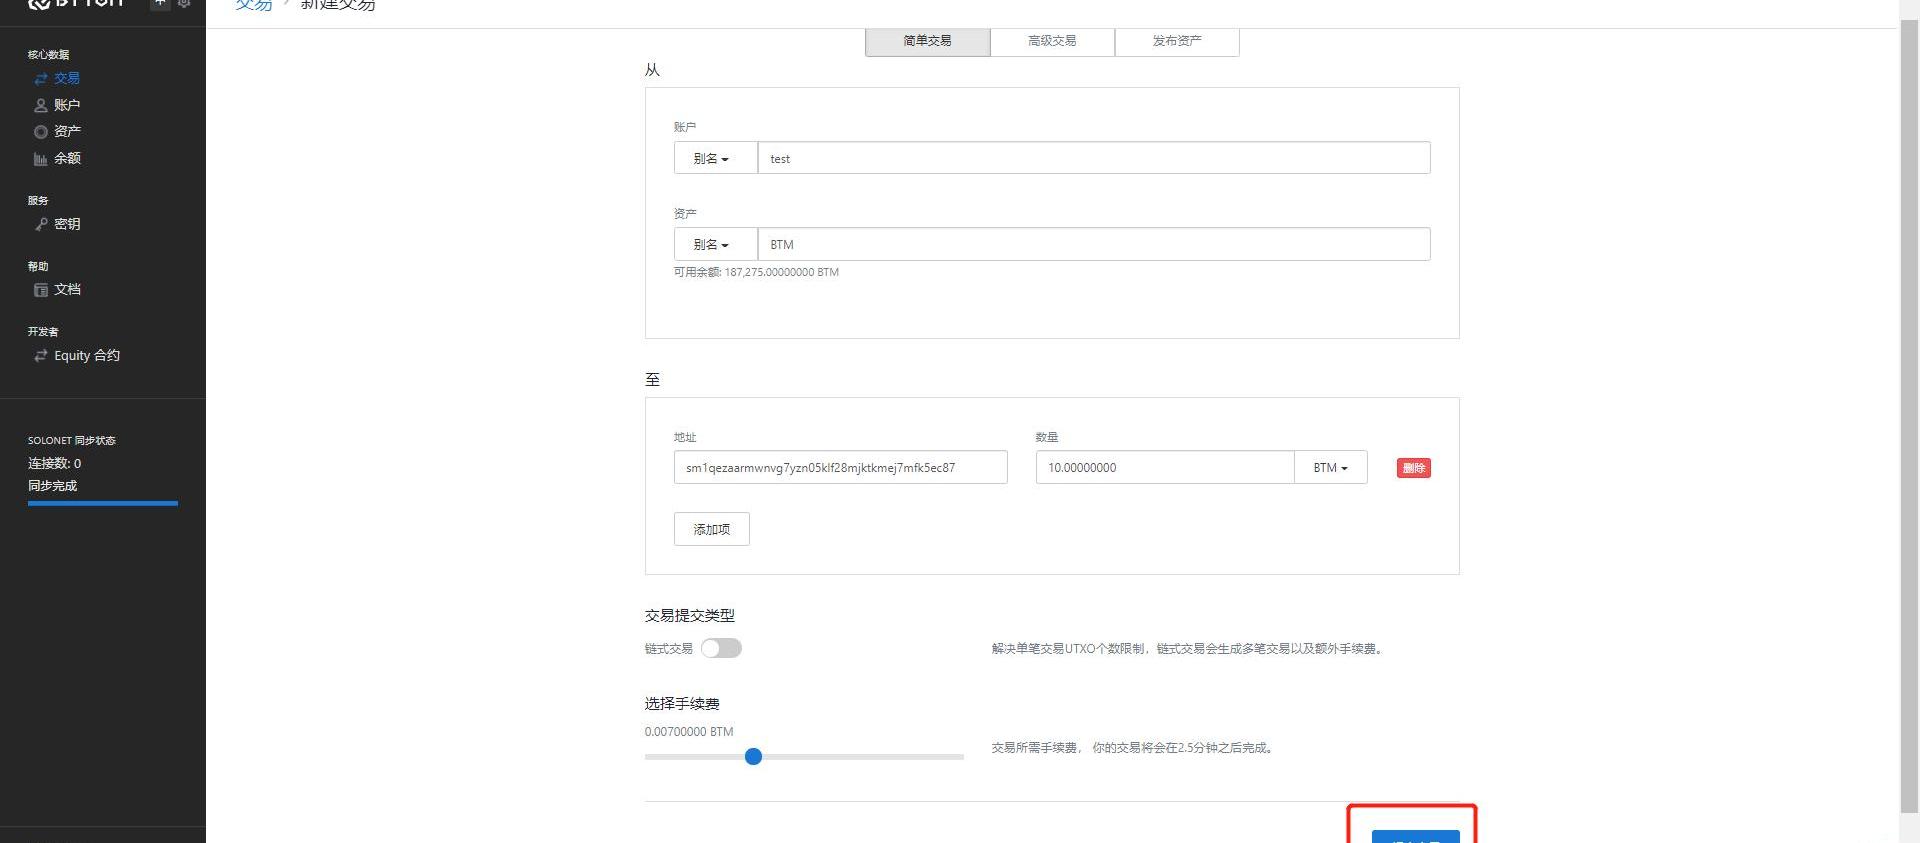Click the settings gear icon in sidebar header

click(184, 4)
